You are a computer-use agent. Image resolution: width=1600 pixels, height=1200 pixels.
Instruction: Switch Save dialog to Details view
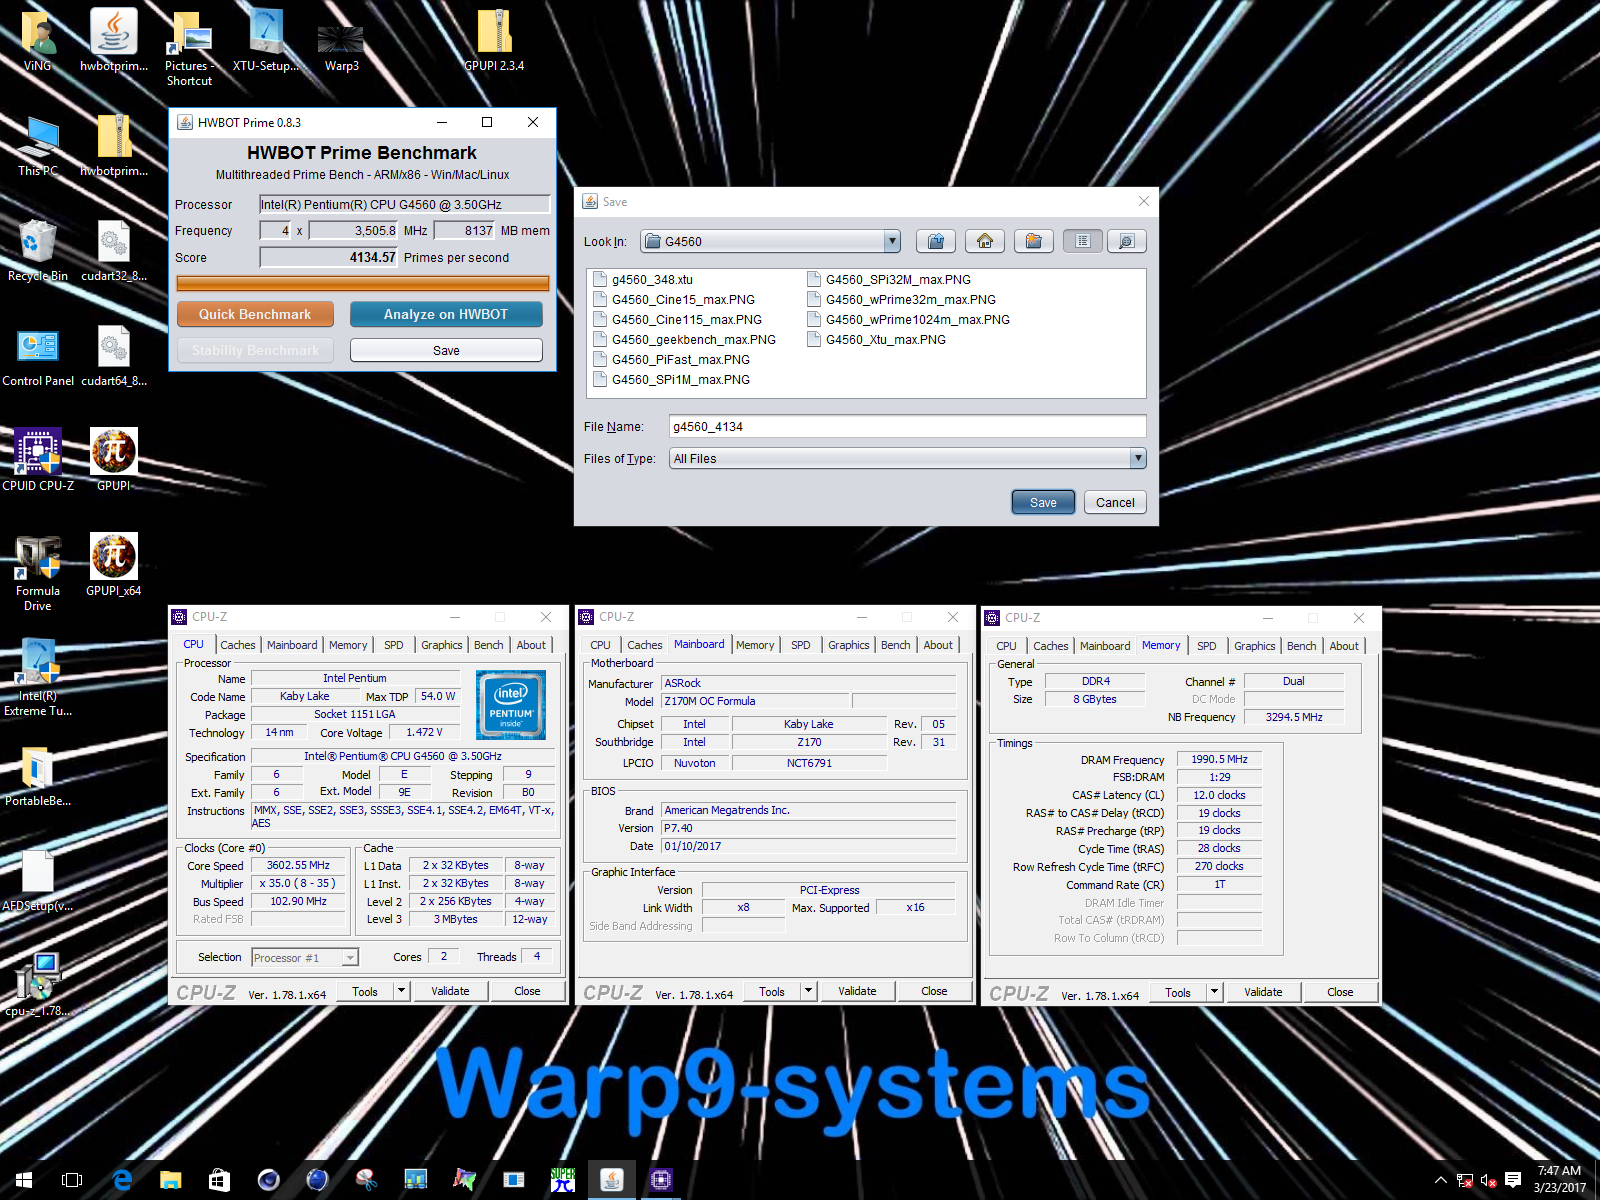coord(1127,241)
